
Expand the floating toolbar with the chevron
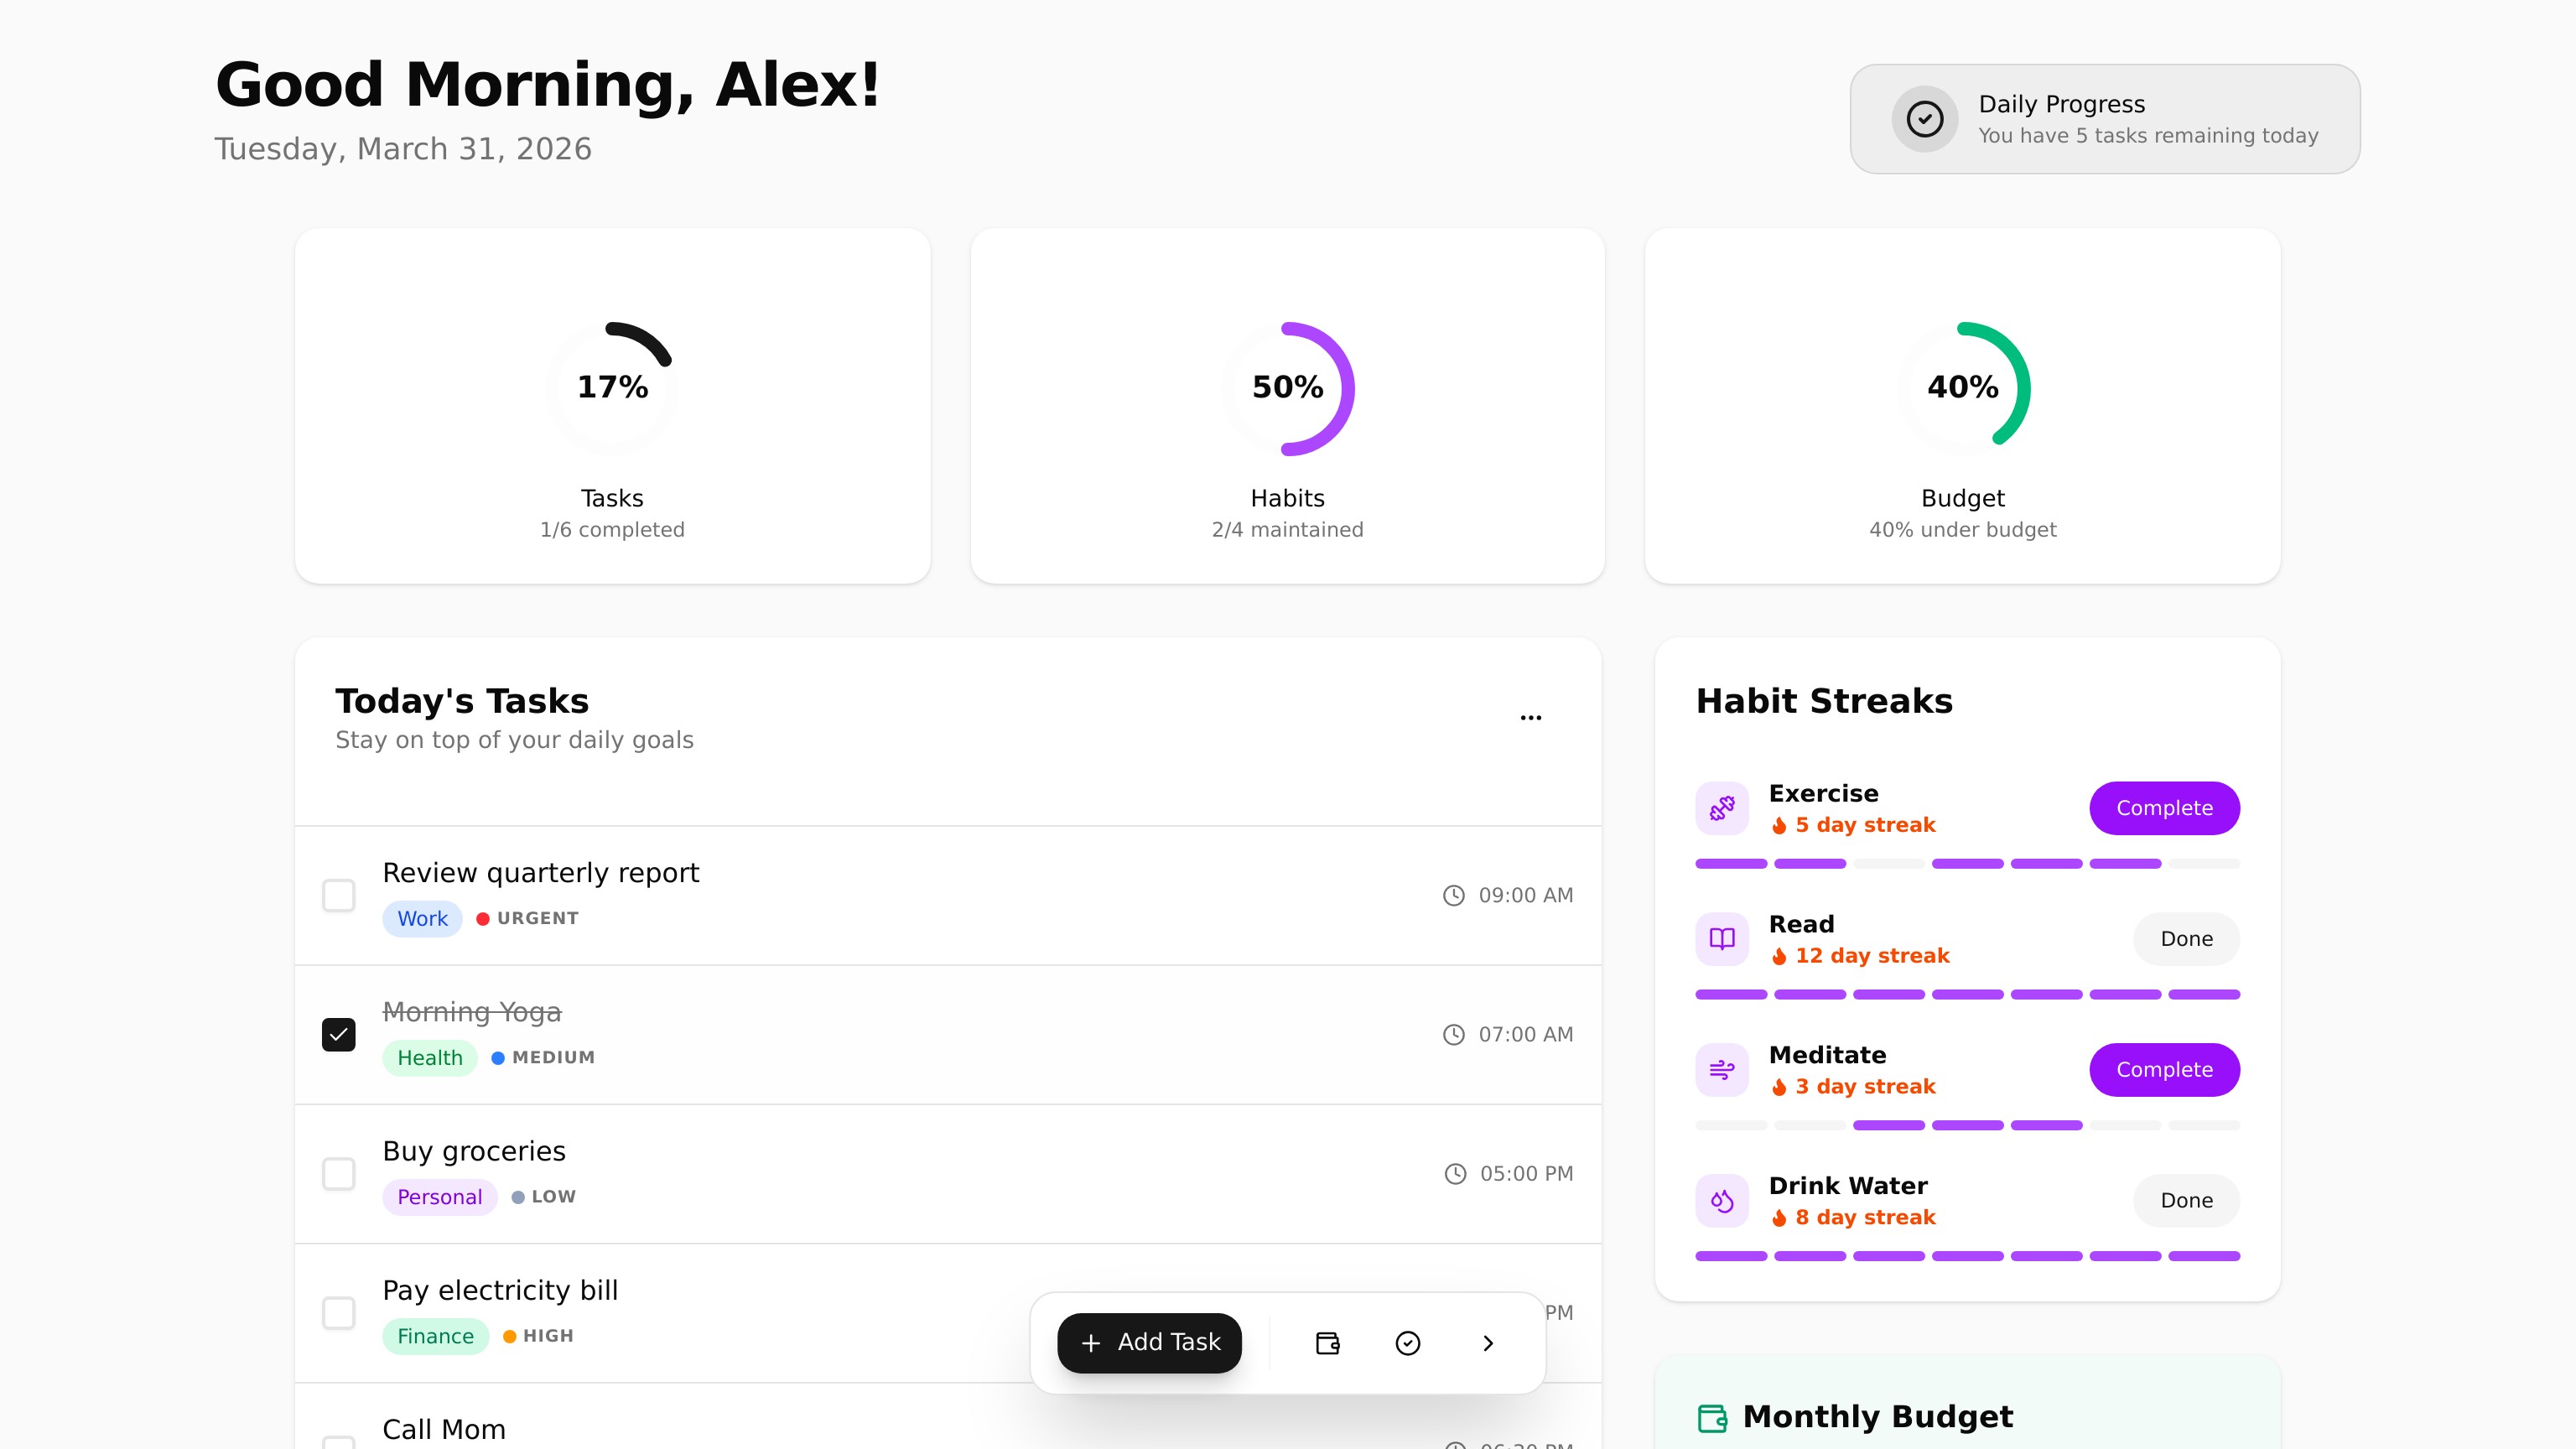[x=1488, y=1343]
